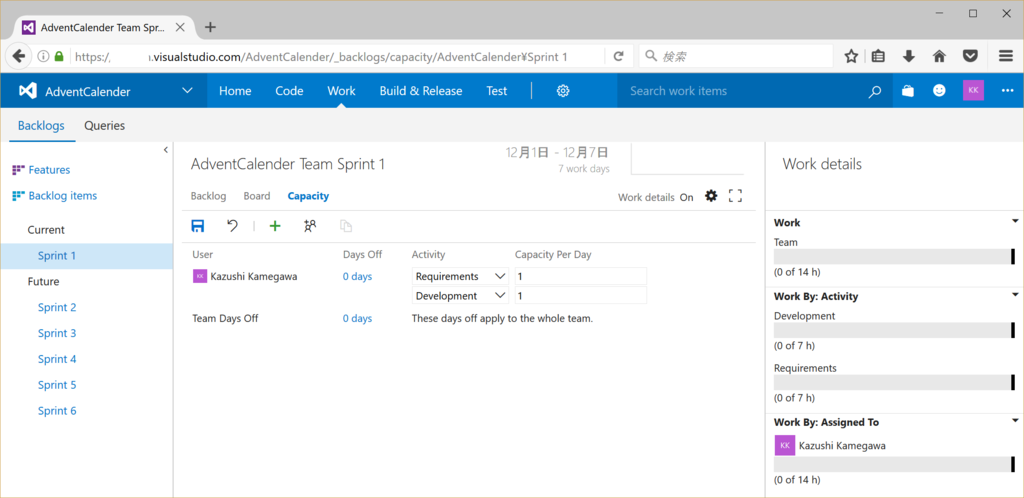Collapse the left sidebar with the chevron
Image resolution: width=1024 pixels, height=498 pixels.
tap(166, 149)
